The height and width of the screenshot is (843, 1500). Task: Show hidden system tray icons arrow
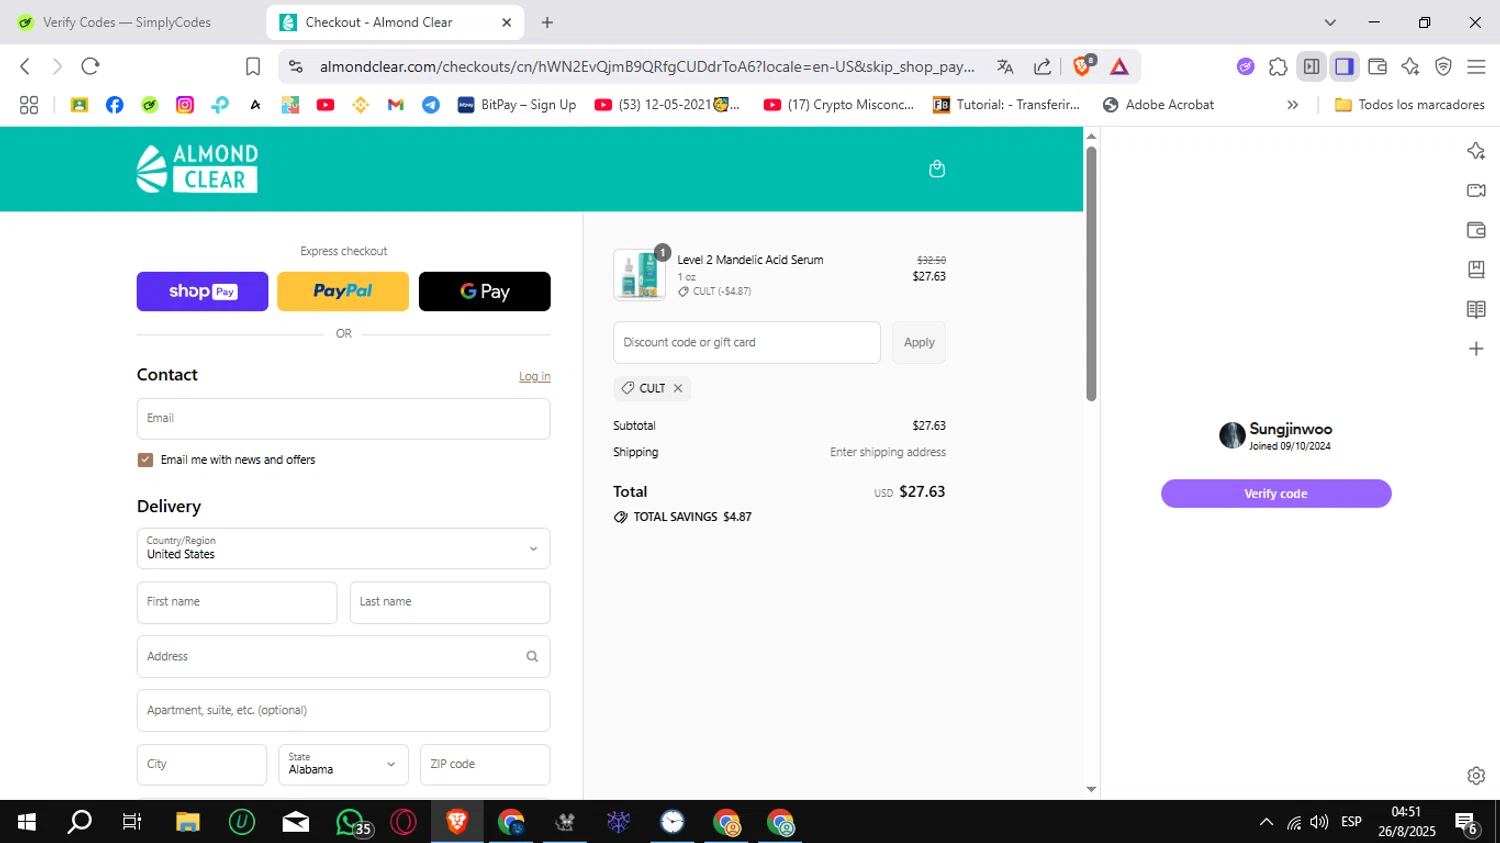[x=1266, y=822]
